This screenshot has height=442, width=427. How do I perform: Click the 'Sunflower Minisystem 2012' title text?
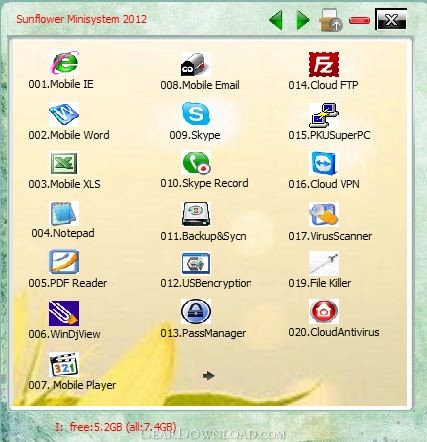[82, 19]
